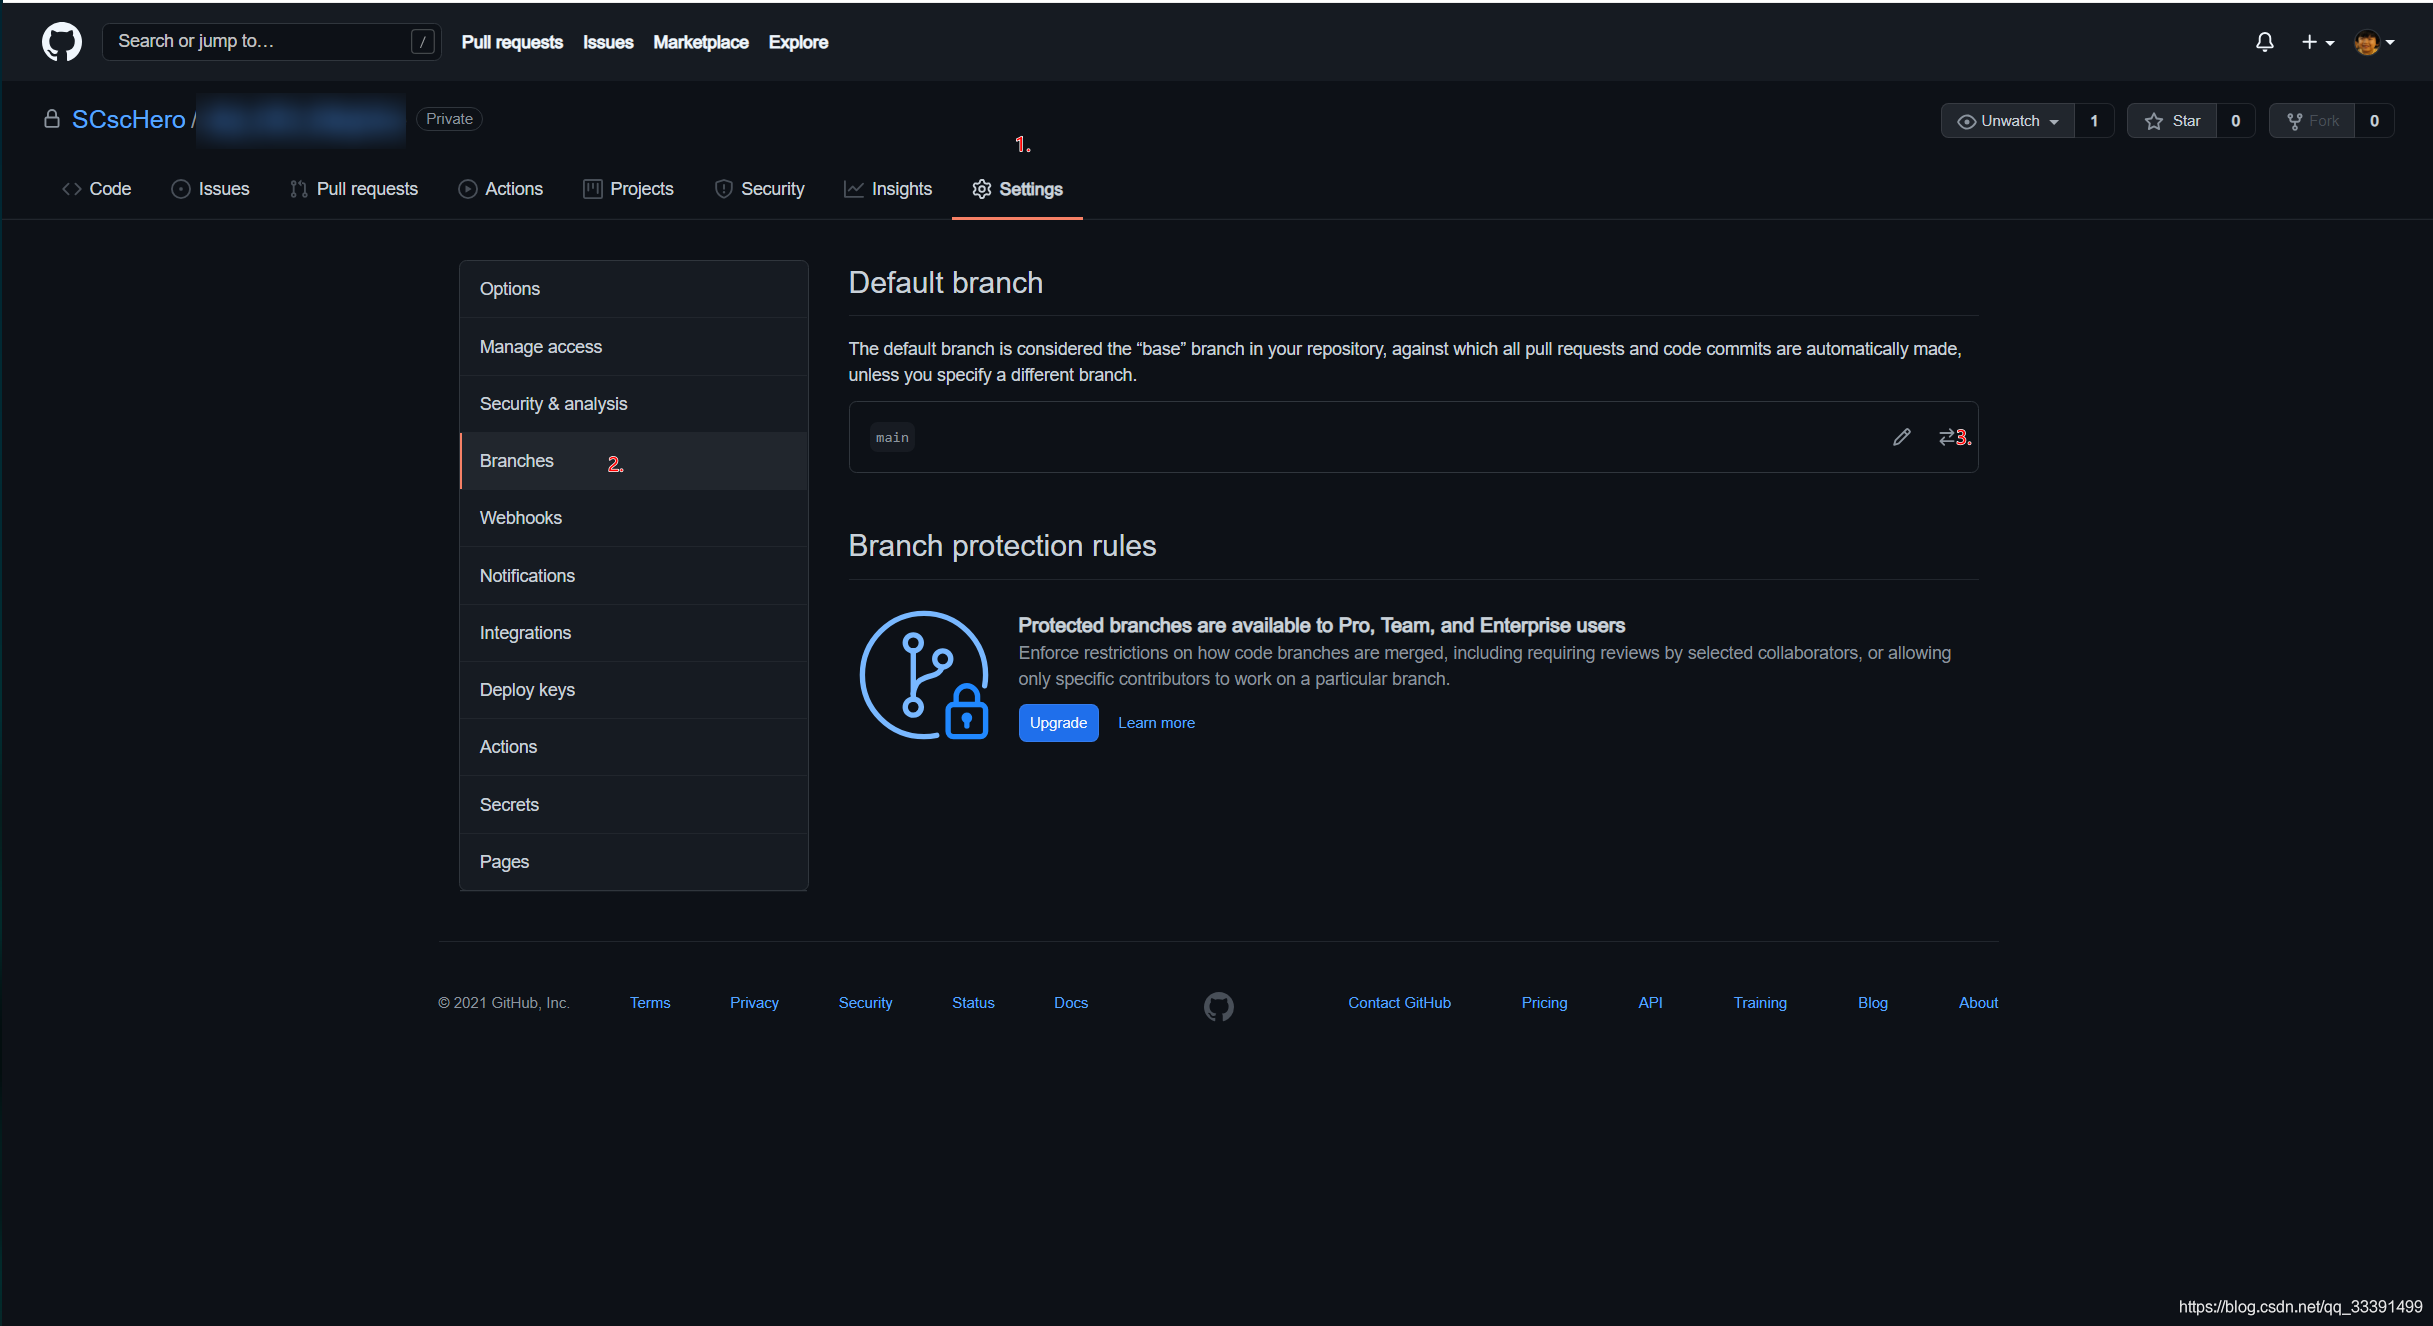Image resolution: width=2433 pixels, height=1326 pixels.
Task: Click the footer GitHub logo
Action: coord(1218,1006)
